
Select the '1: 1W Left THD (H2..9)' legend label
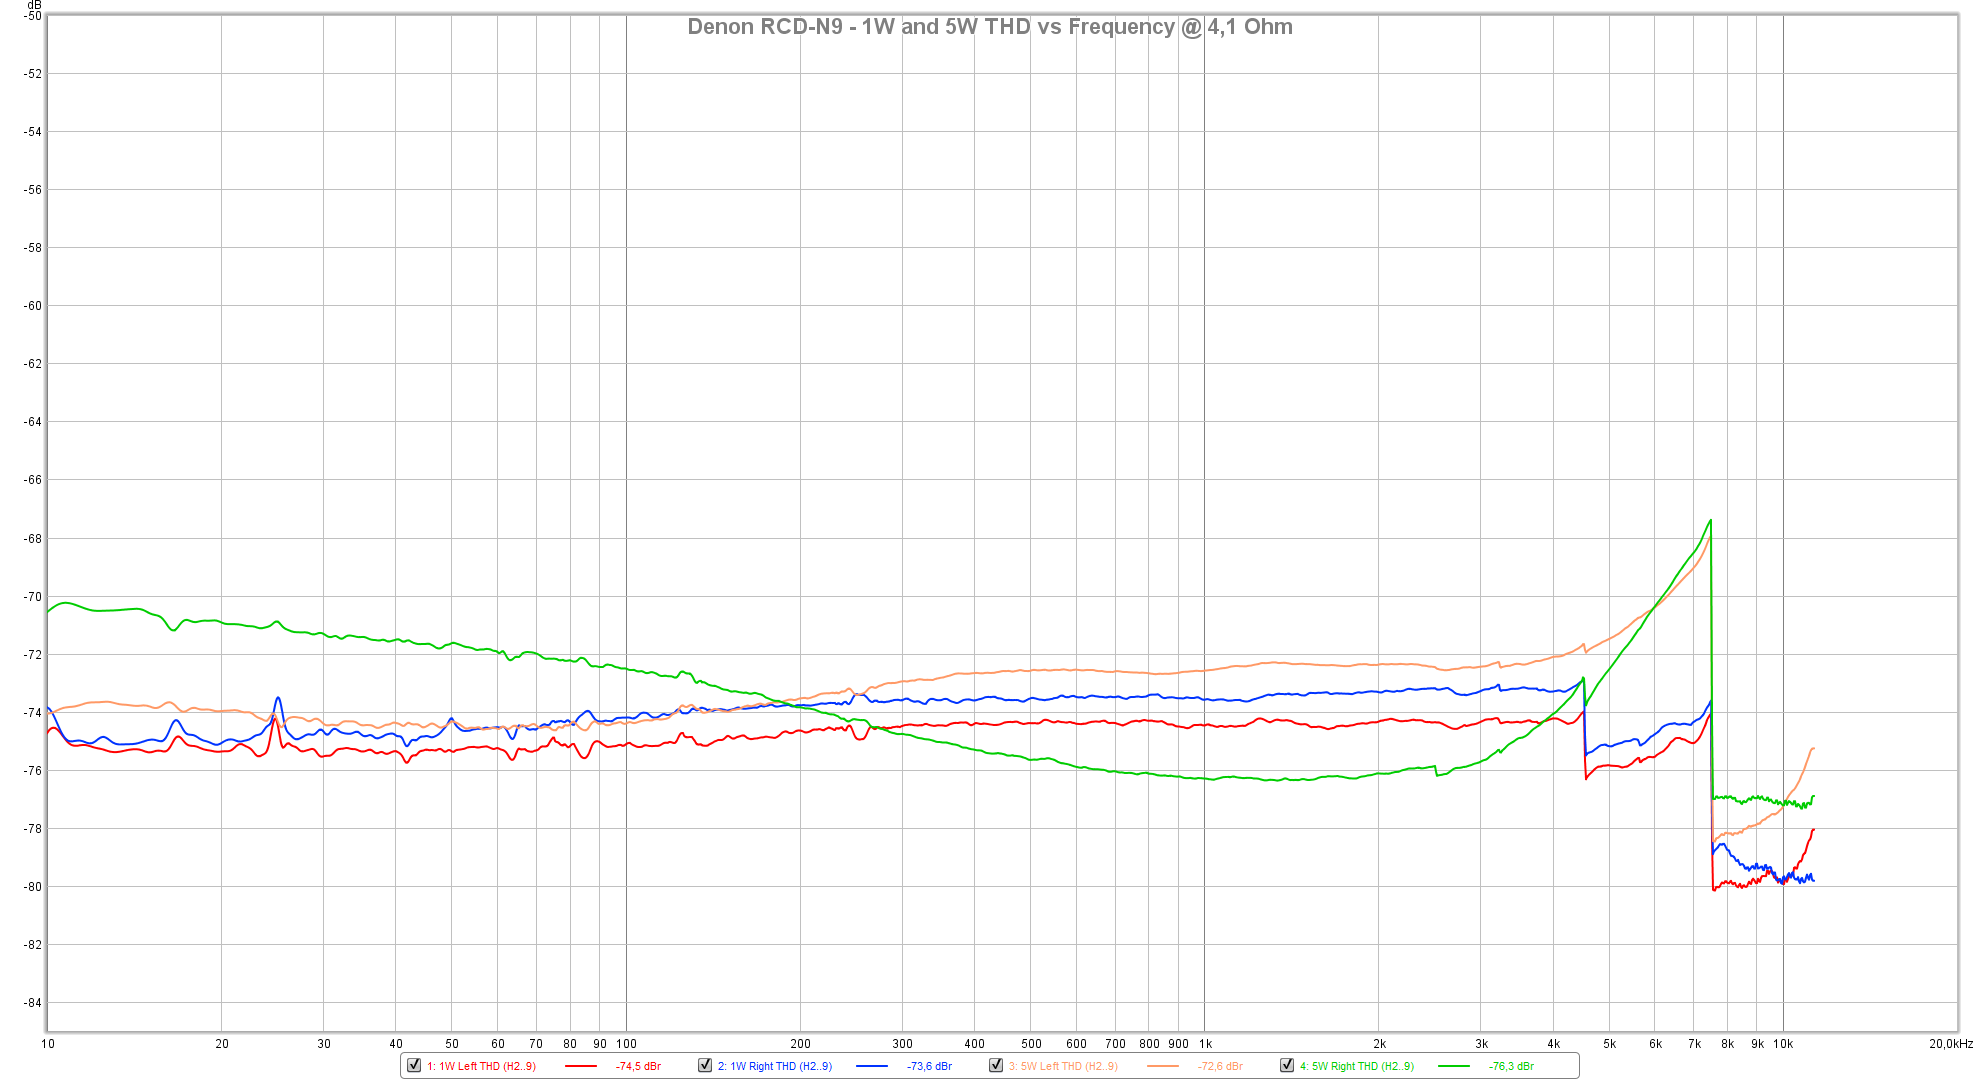tap(482, 1066)
